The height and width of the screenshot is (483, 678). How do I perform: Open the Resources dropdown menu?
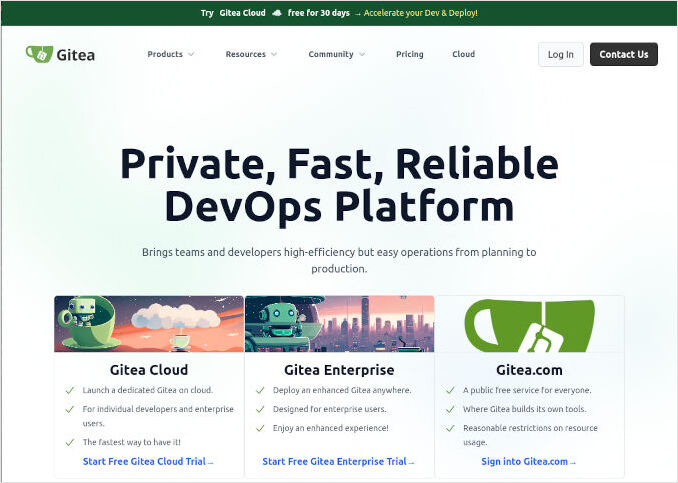(251, 54)
